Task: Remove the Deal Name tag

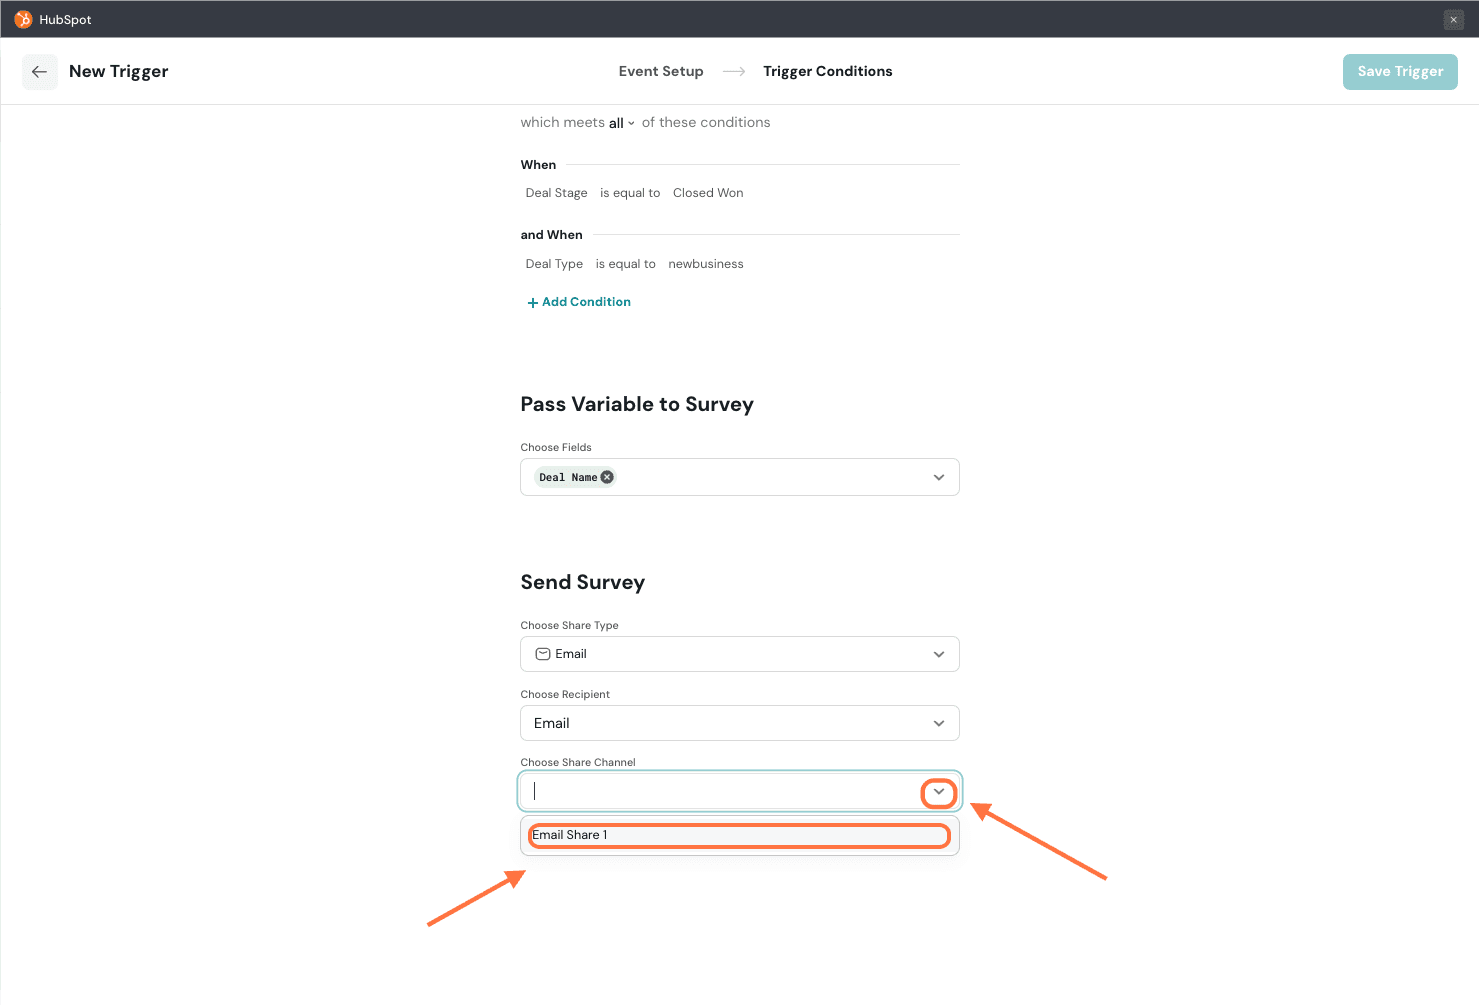Action: coord(607,477)
